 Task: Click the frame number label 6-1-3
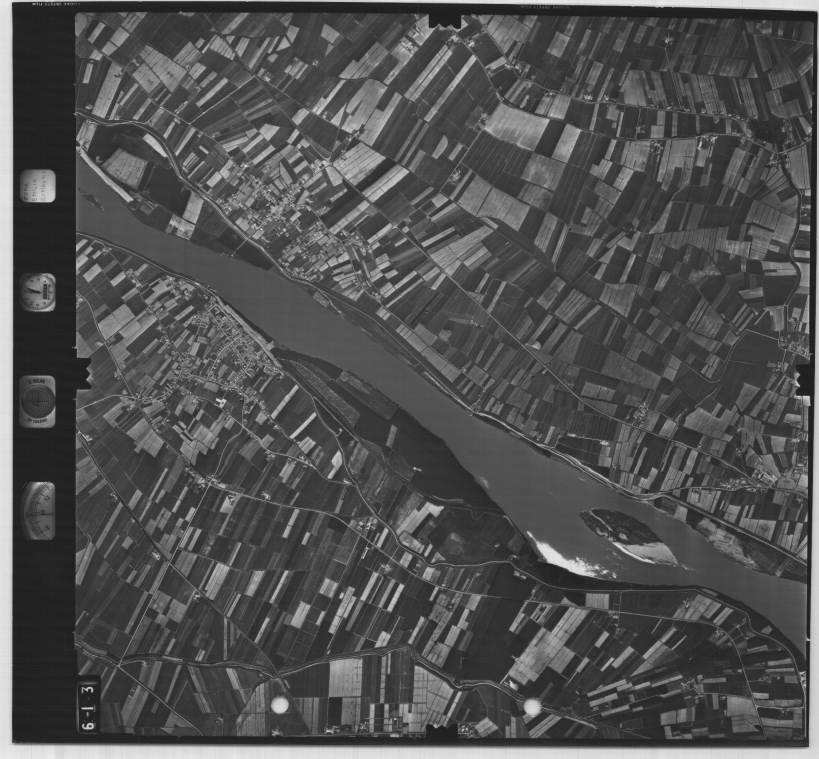(88, 705)
